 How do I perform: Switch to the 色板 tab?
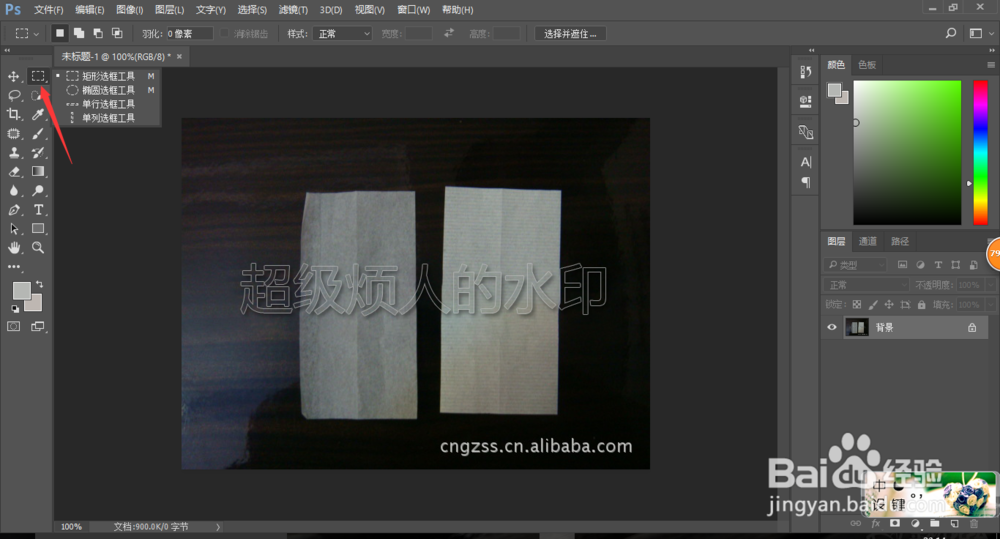867,64
